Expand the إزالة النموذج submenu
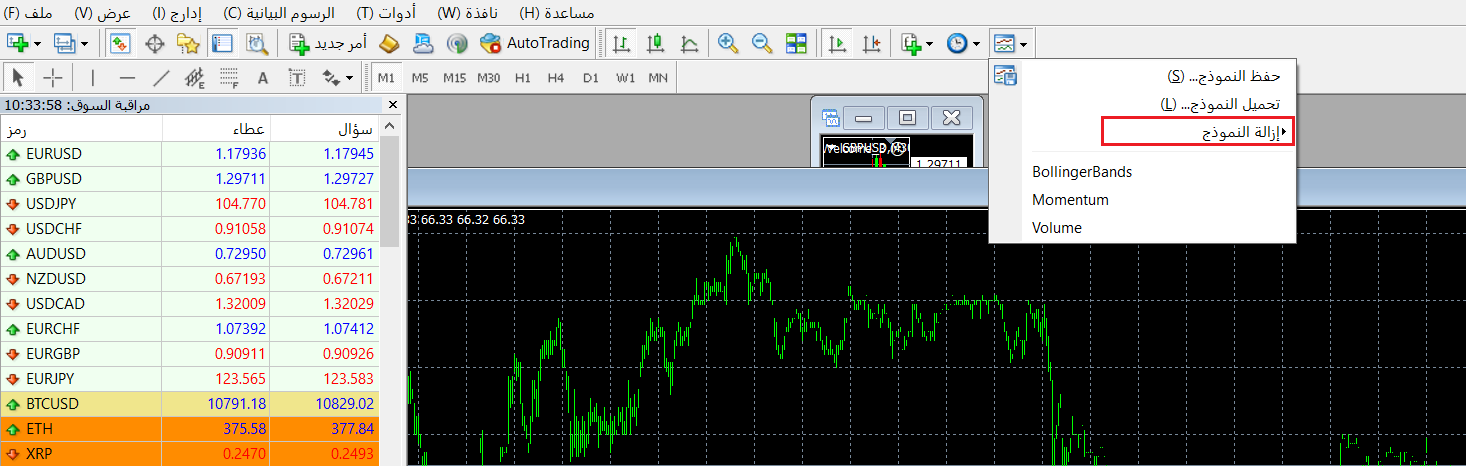The width and height of the screenshot is (1466, 466). pos(1197,132)
